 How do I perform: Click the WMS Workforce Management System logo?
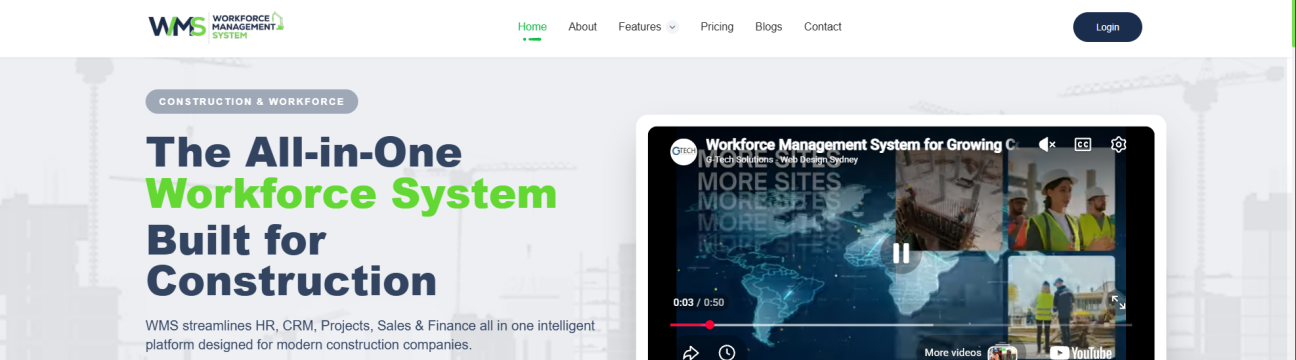[216, 26]
